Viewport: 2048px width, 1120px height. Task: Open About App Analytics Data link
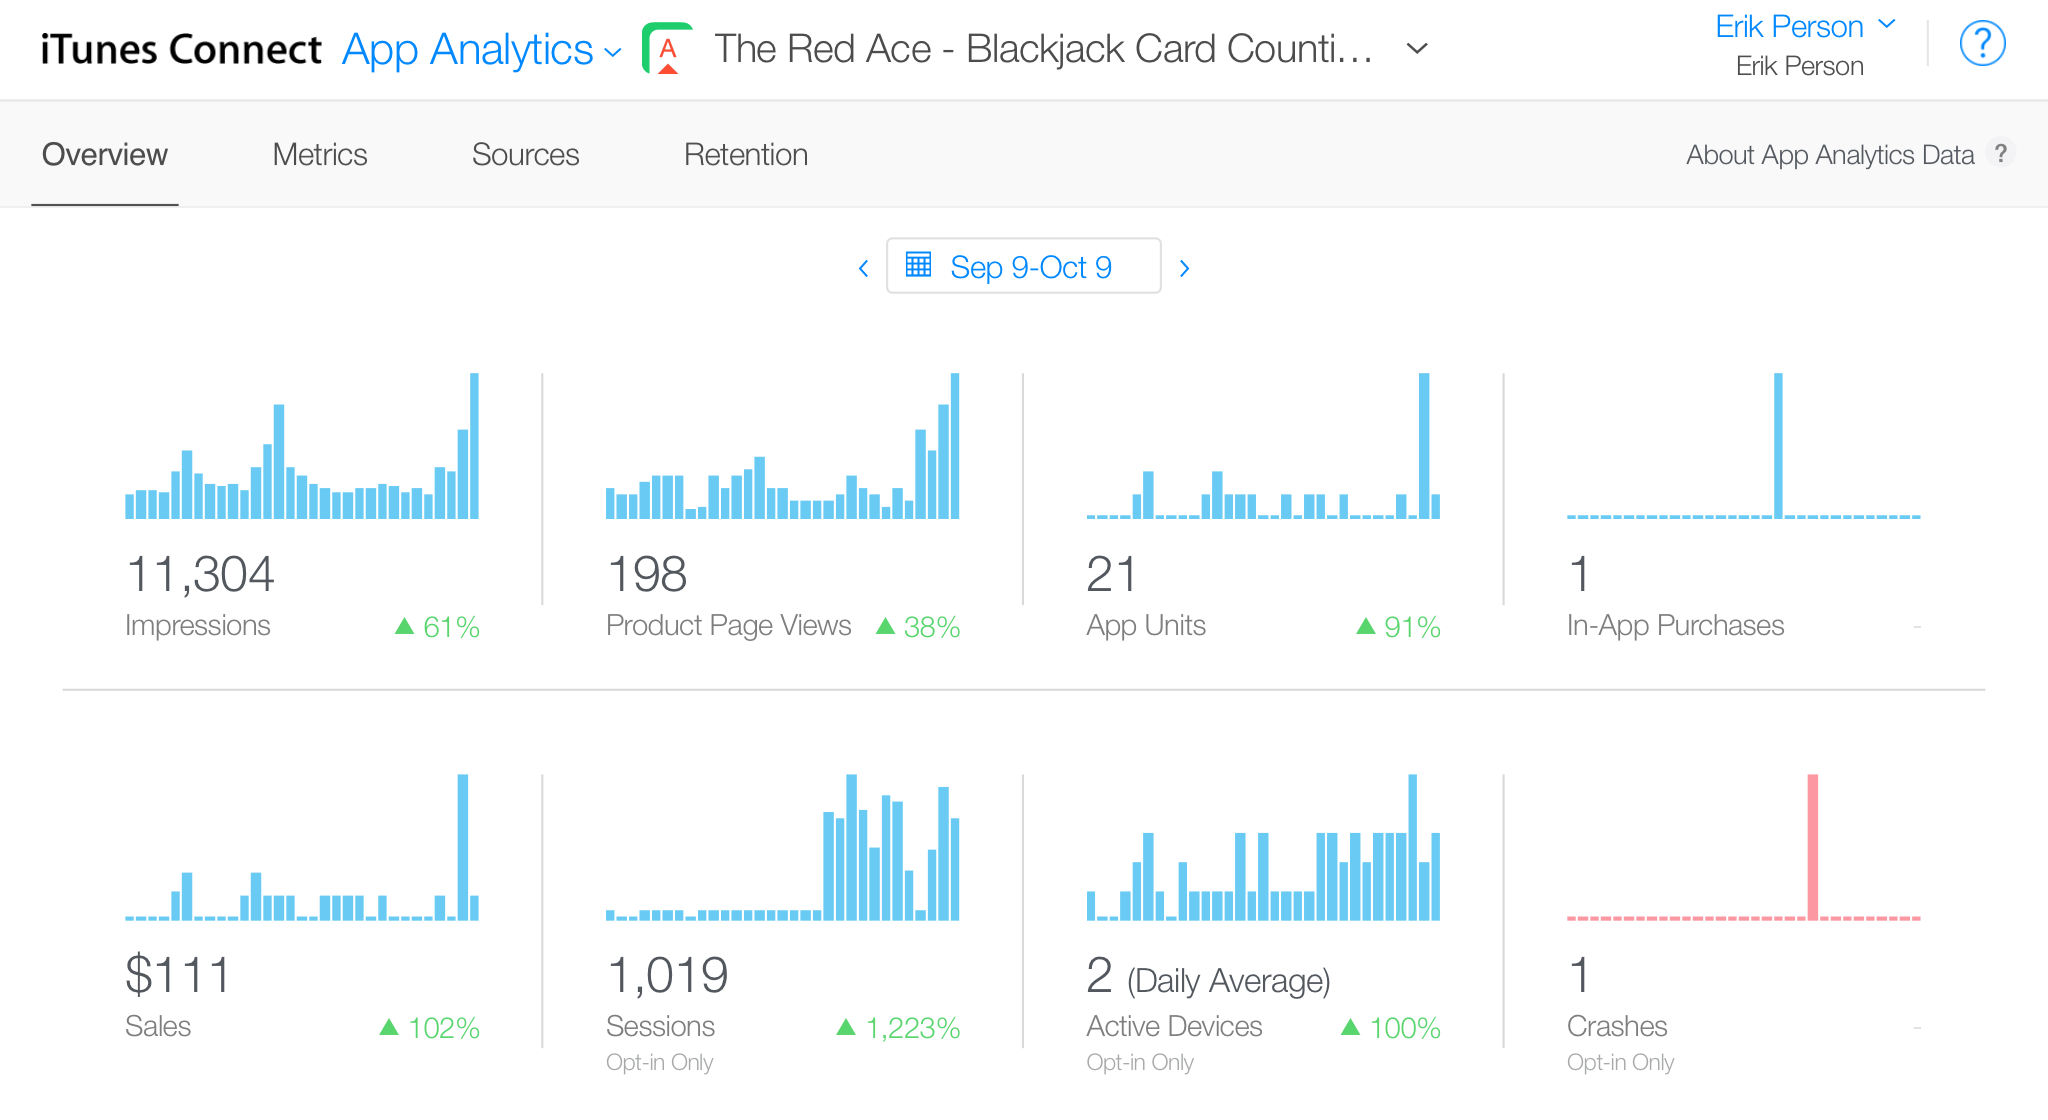(x=1829, y=155)
